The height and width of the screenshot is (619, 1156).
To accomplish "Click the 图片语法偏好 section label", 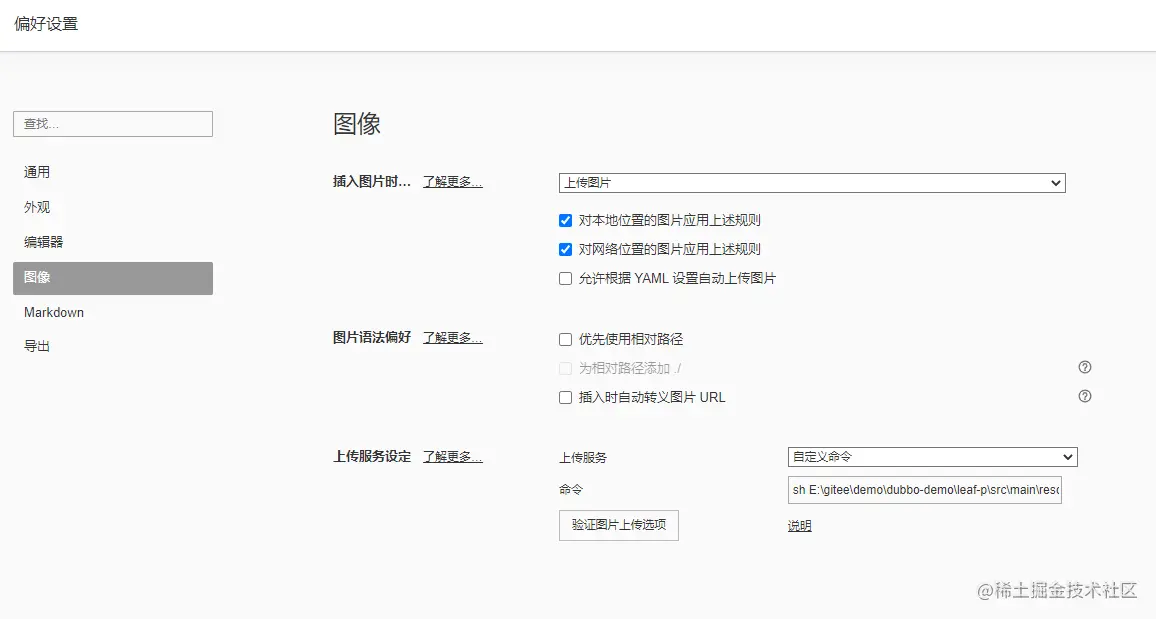I will tap(372, 338).
